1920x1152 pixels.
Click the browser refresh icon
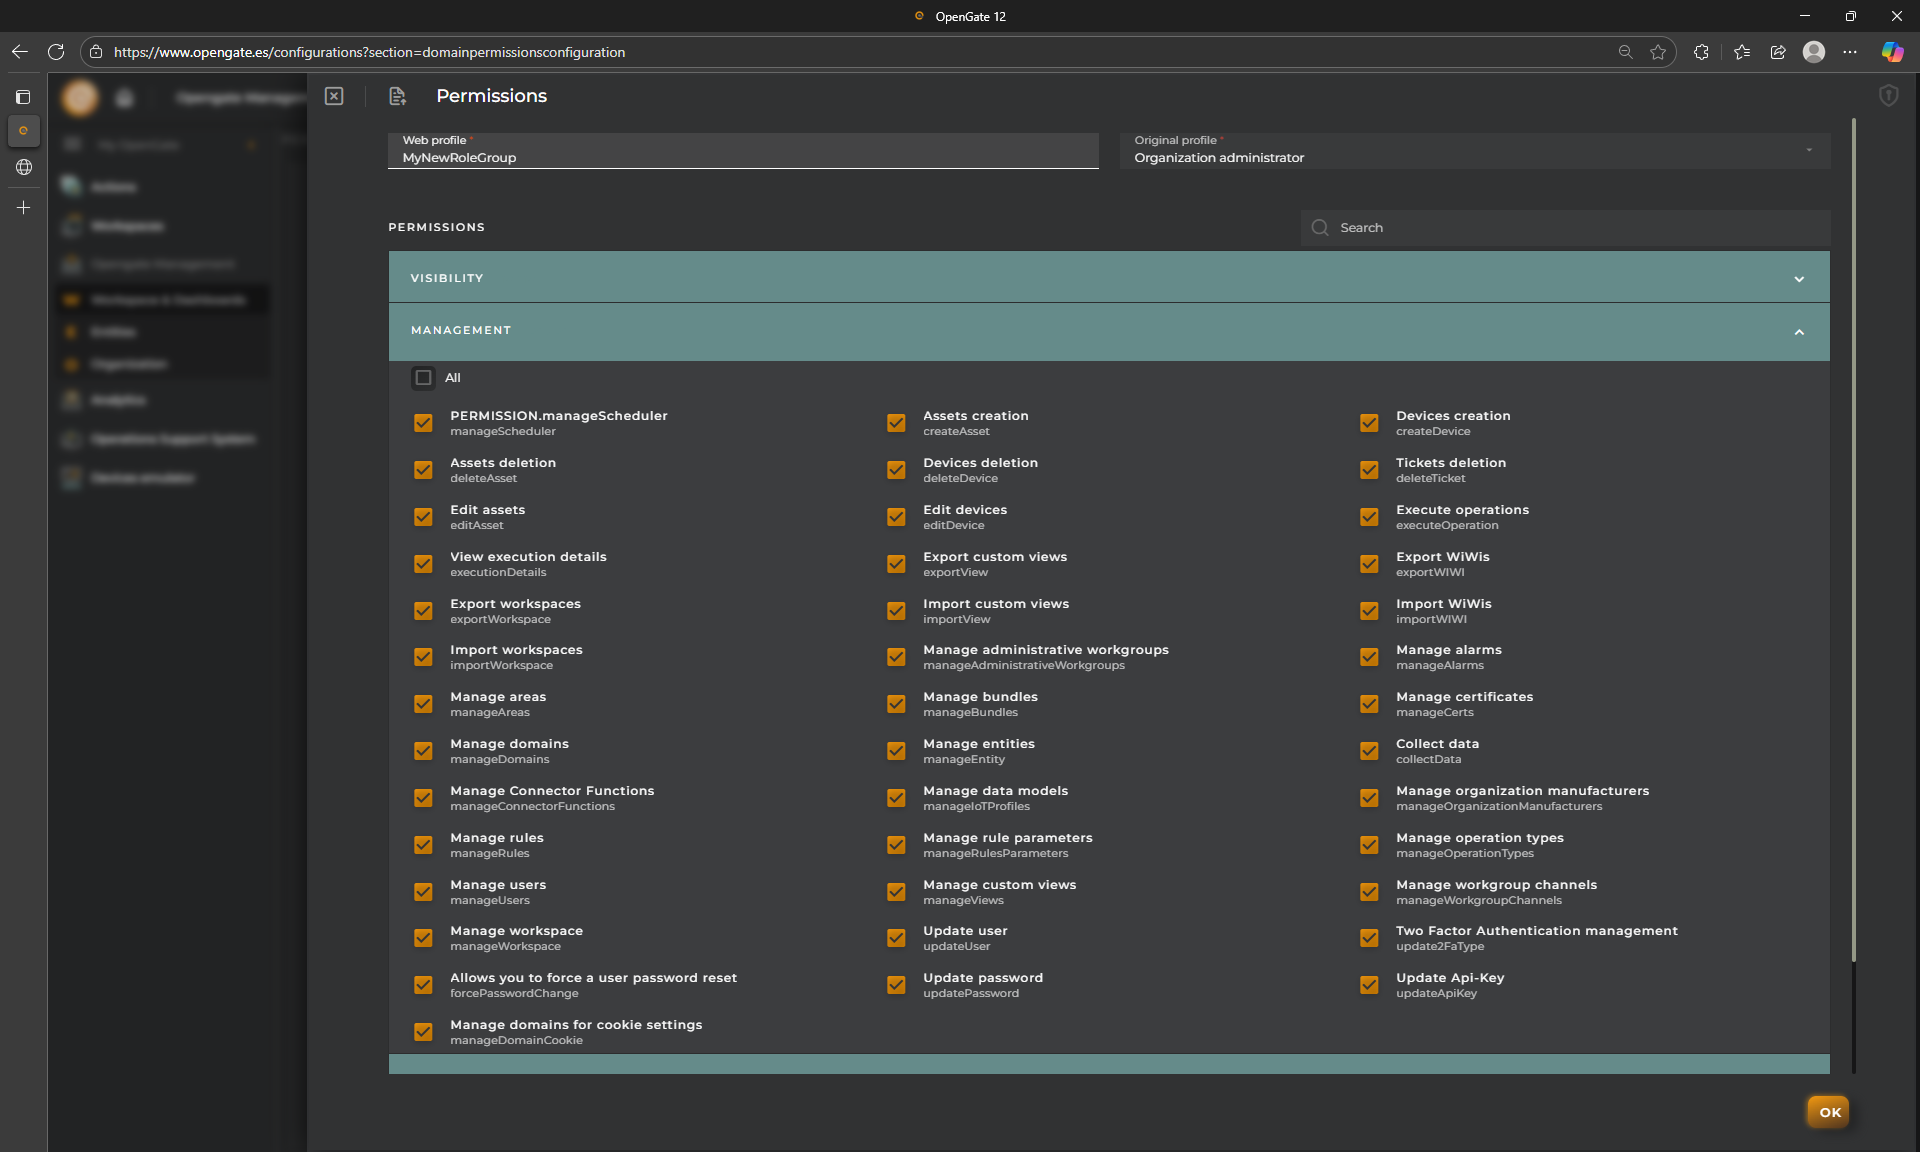(x=56, y=52)
